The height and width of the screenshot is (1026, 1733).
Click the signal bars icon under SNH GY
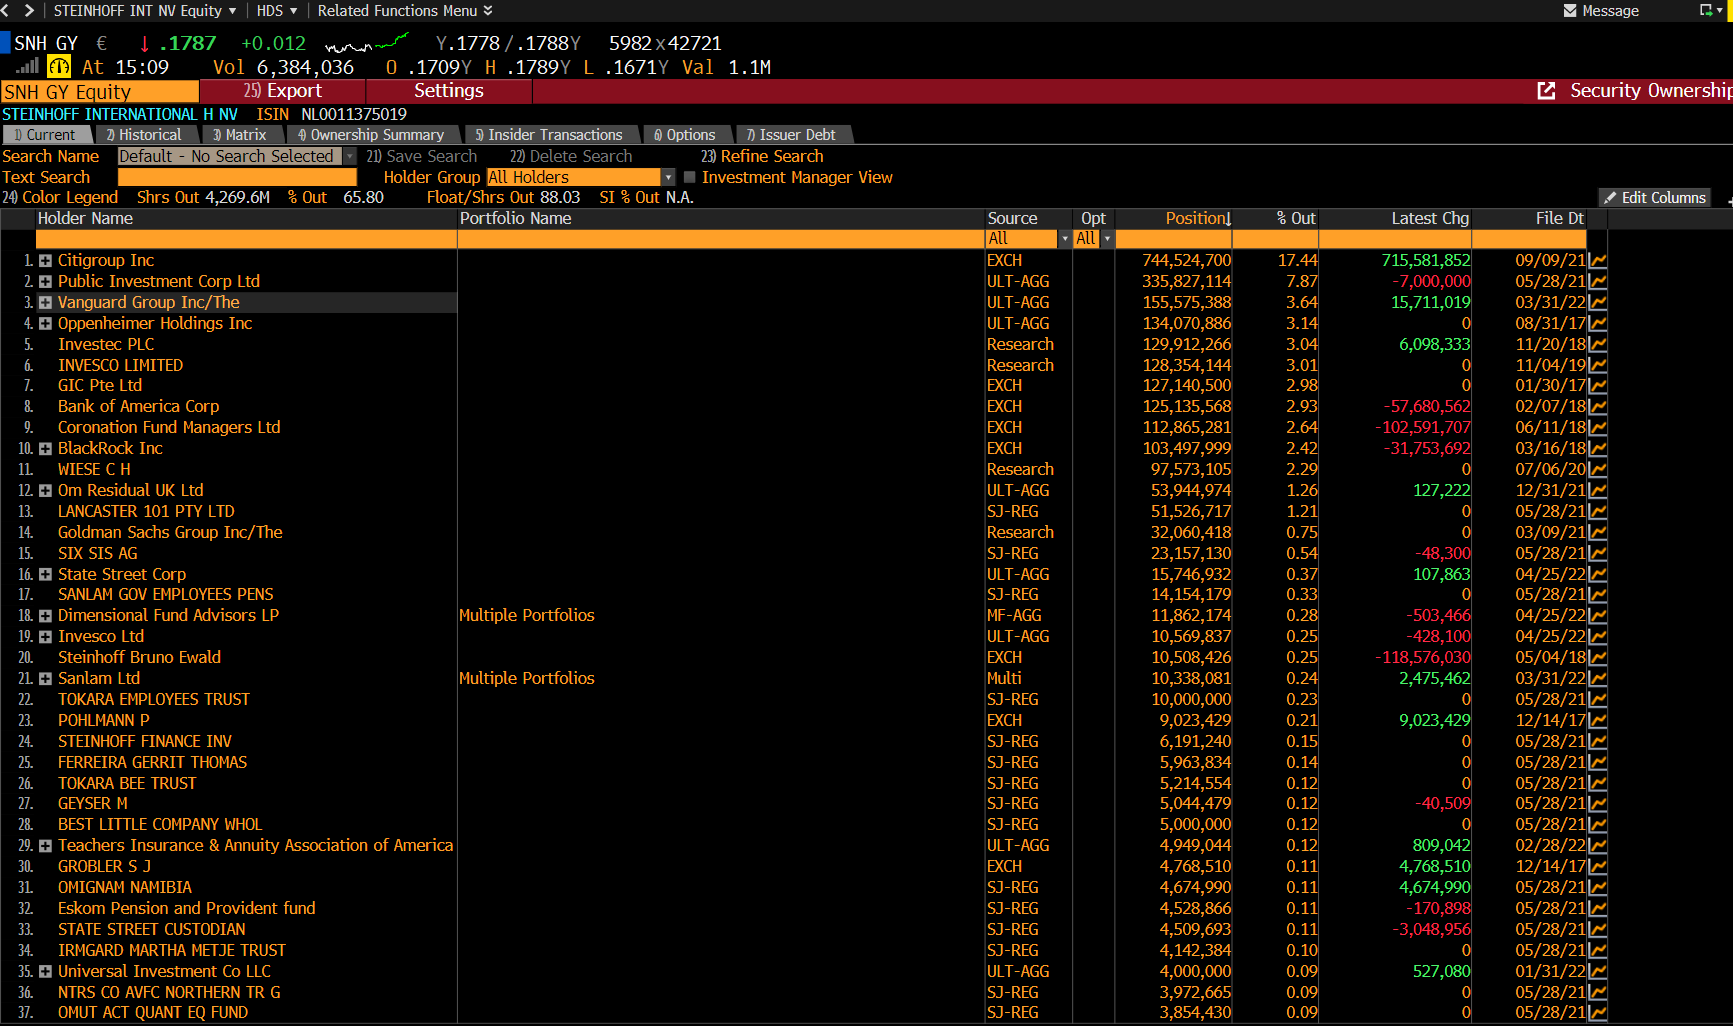click(x=28, y=66)
